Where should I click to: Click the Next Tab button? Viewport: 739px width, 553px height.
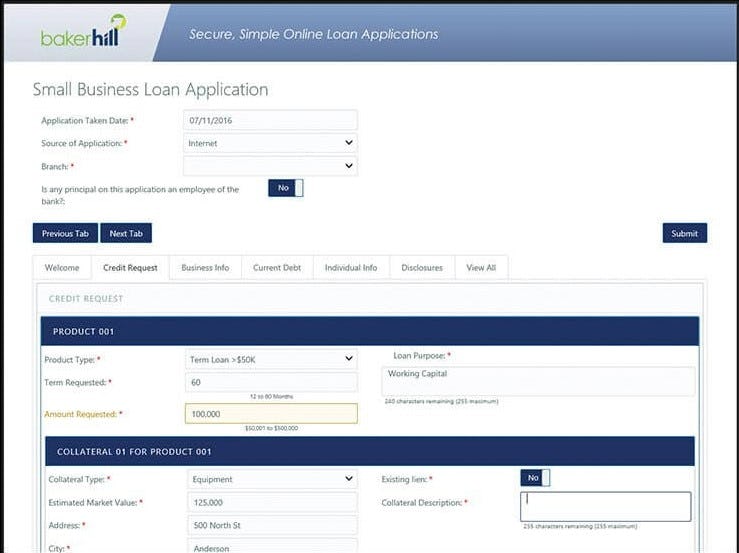pyautogui.click(x=126, y=233)
